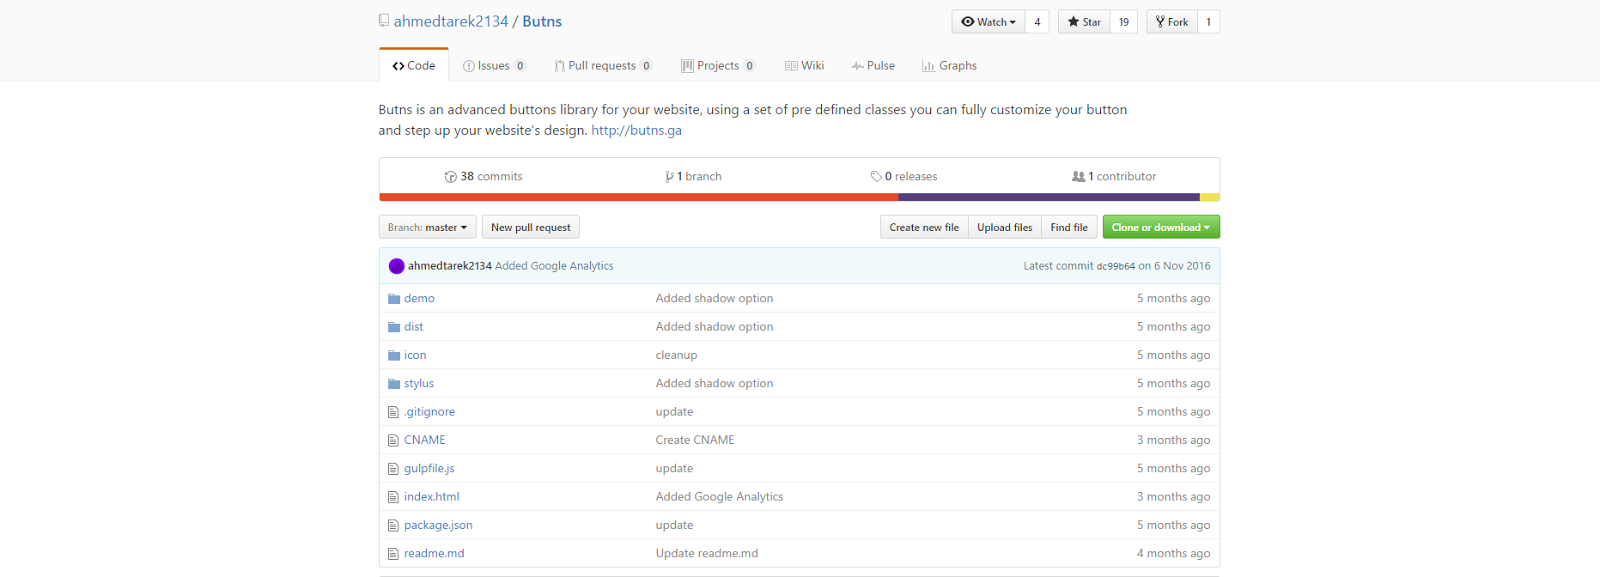Open the CNAME file
Image resolution: width=1600 pixels, height=577 pixels.
coord(425,440)
